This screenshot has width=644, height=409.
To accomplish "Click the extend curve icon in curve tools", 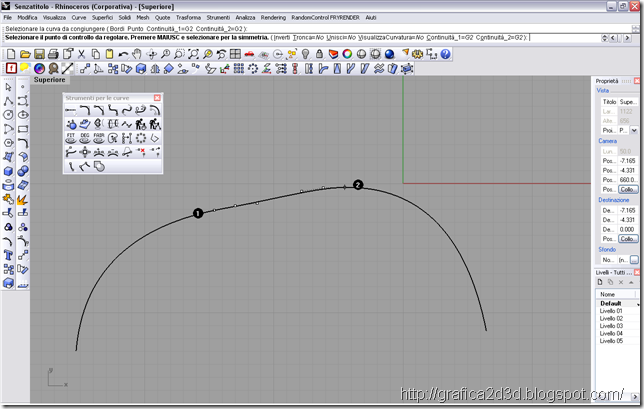I will click(x=71, y=110).
